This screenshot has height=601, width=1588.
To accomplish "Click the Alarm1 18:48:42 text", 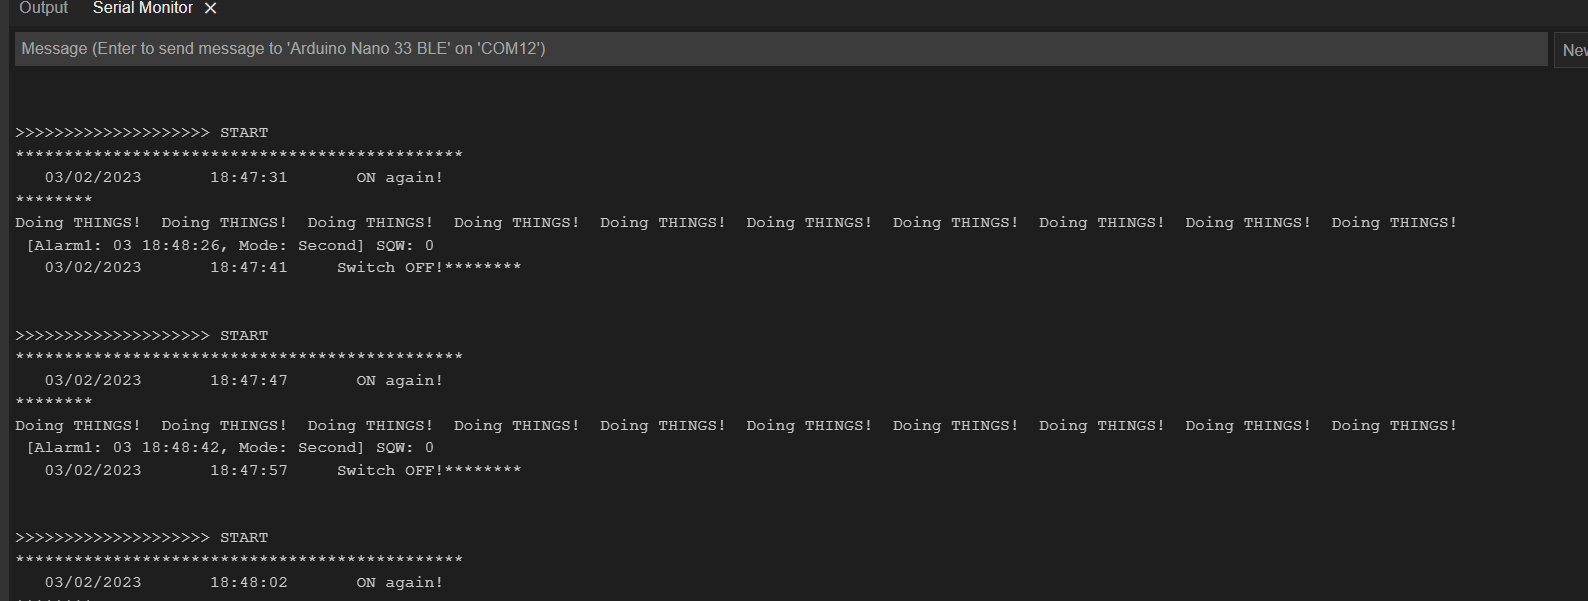I will pyautogui.click(x=126, y=448).
